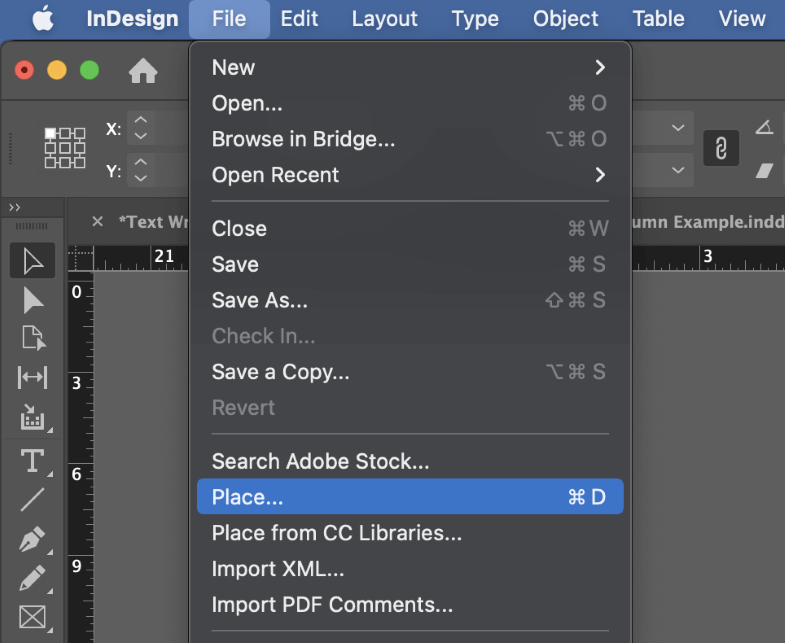785x643 pixels.
Task: Choose Import PDF Comments...
Action: 410,604
